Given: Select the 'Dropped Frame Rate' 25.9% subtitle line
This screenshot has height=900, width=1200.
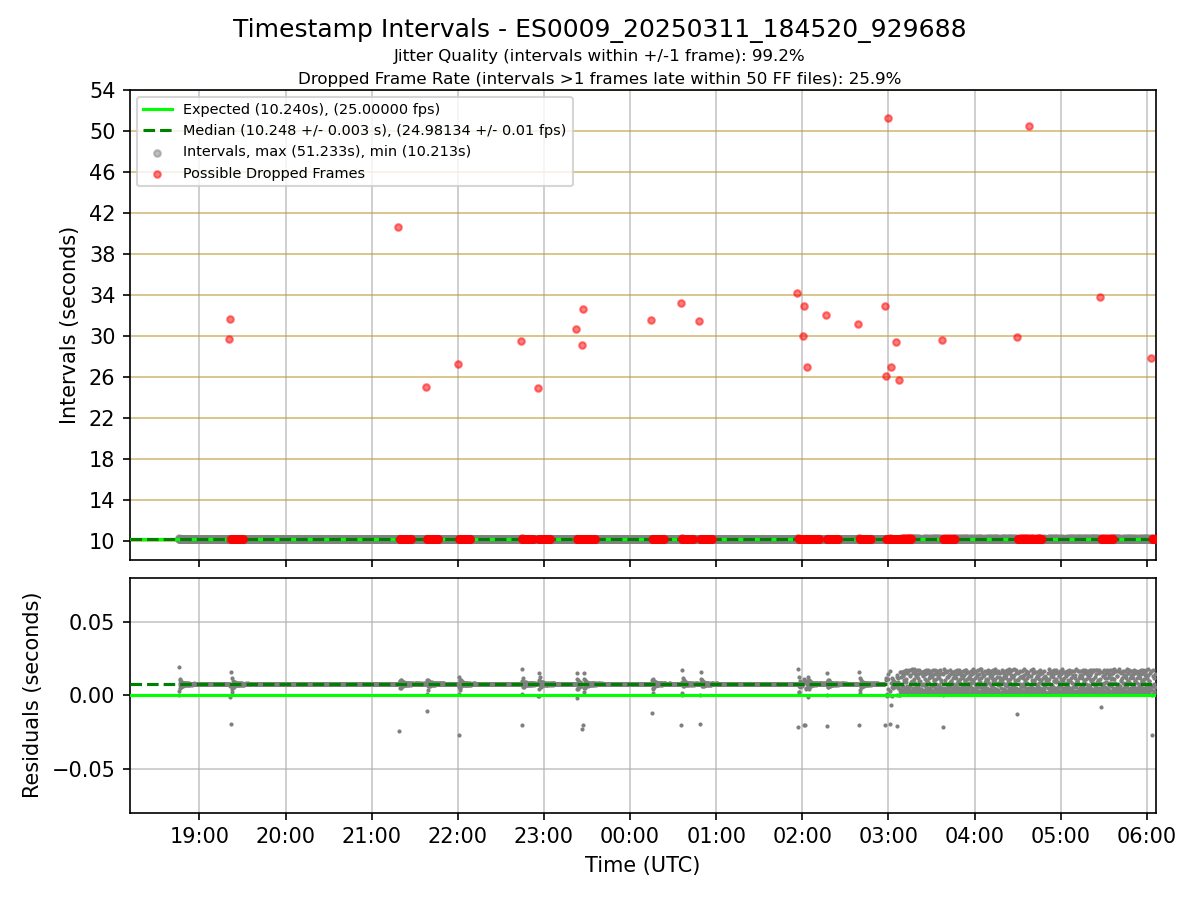Looking at the screenshot, I should pyautogui.click(x=599, y=78).
